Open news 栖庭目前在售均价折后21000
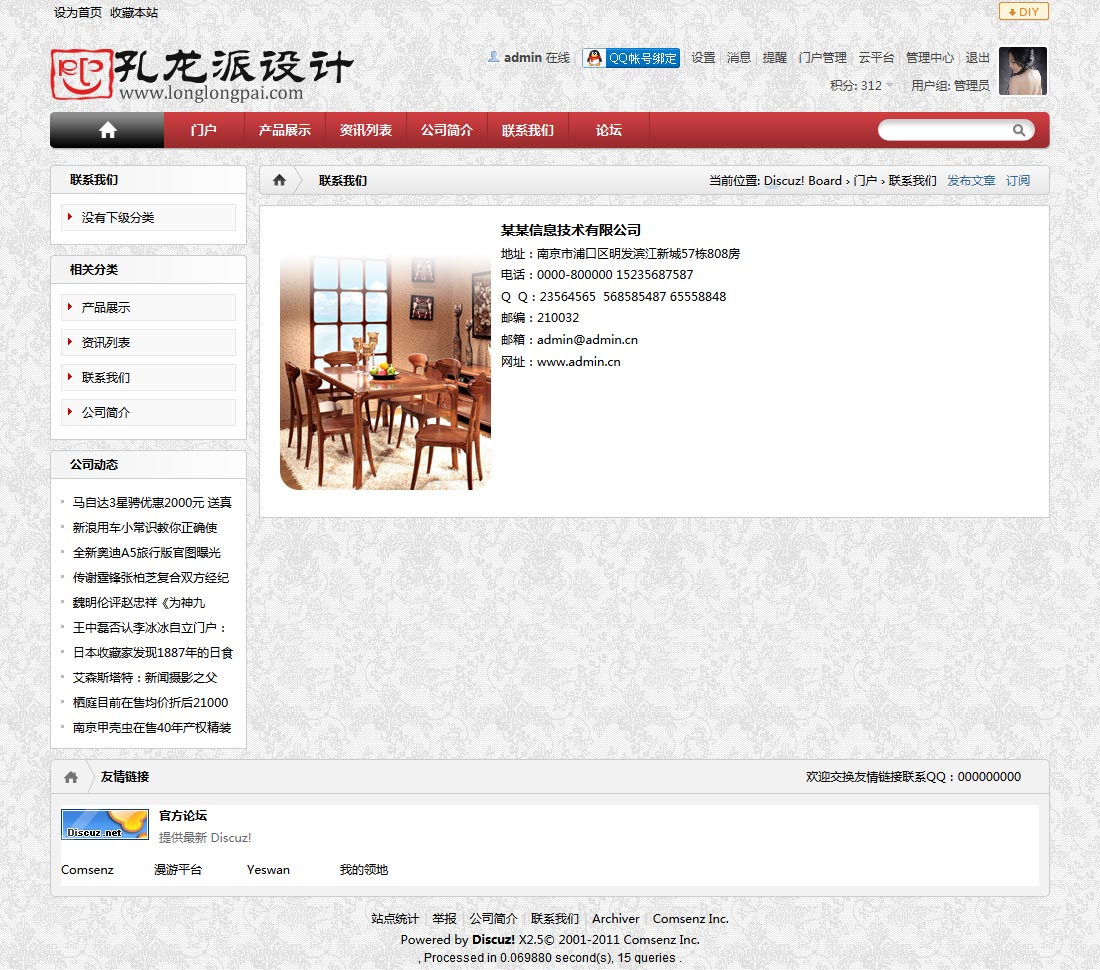1100x970 pixels. point(150,703)
